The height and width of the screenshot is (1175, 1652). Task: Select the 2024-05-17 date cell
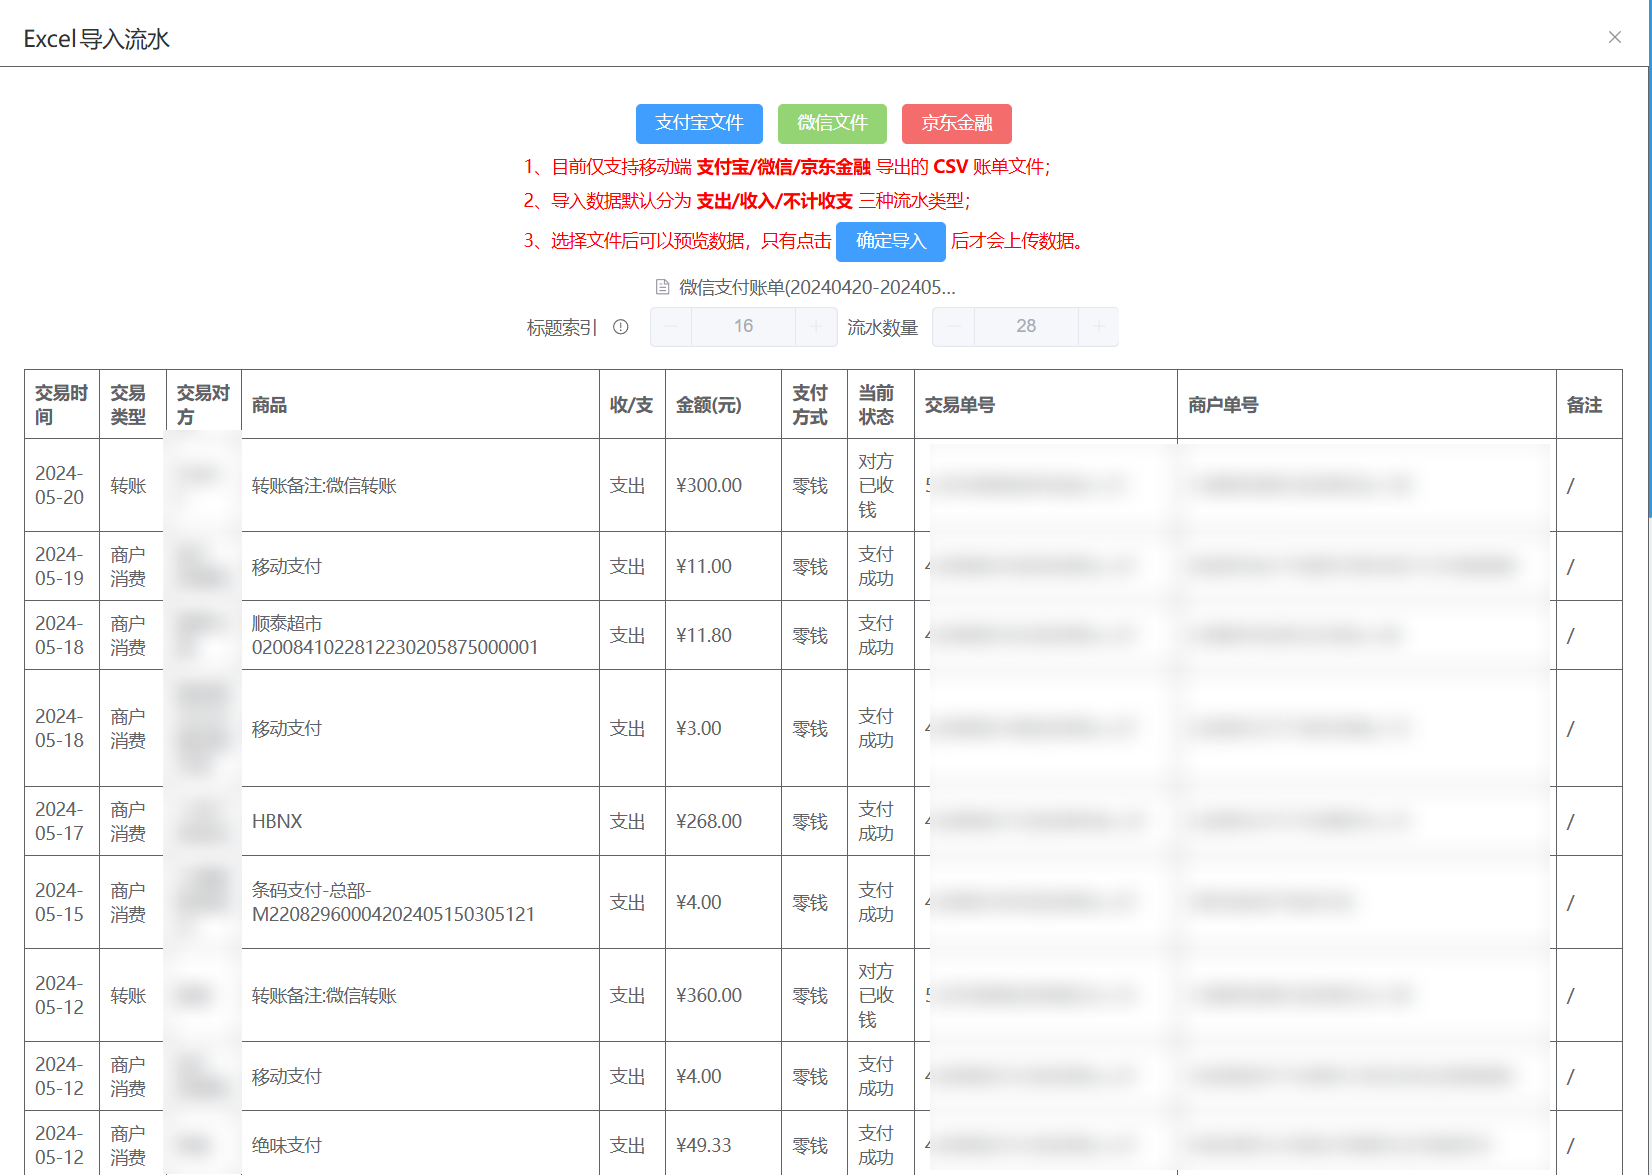click(x=62, y=821)
